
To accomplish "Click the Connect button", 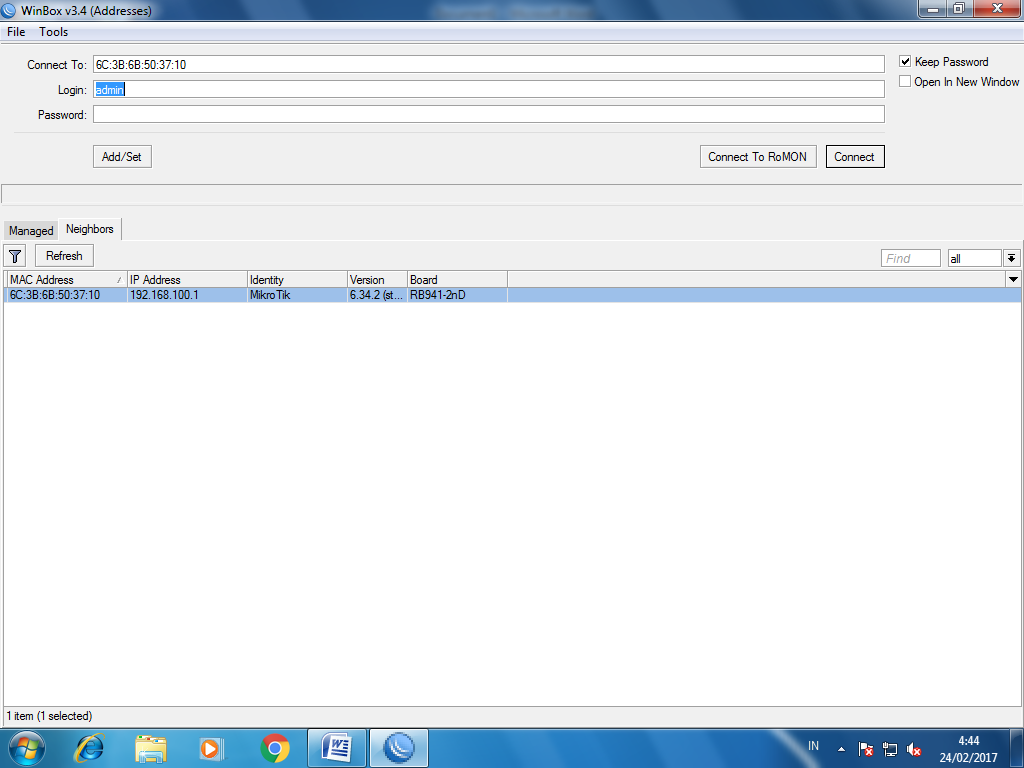I will pos(854,157).
